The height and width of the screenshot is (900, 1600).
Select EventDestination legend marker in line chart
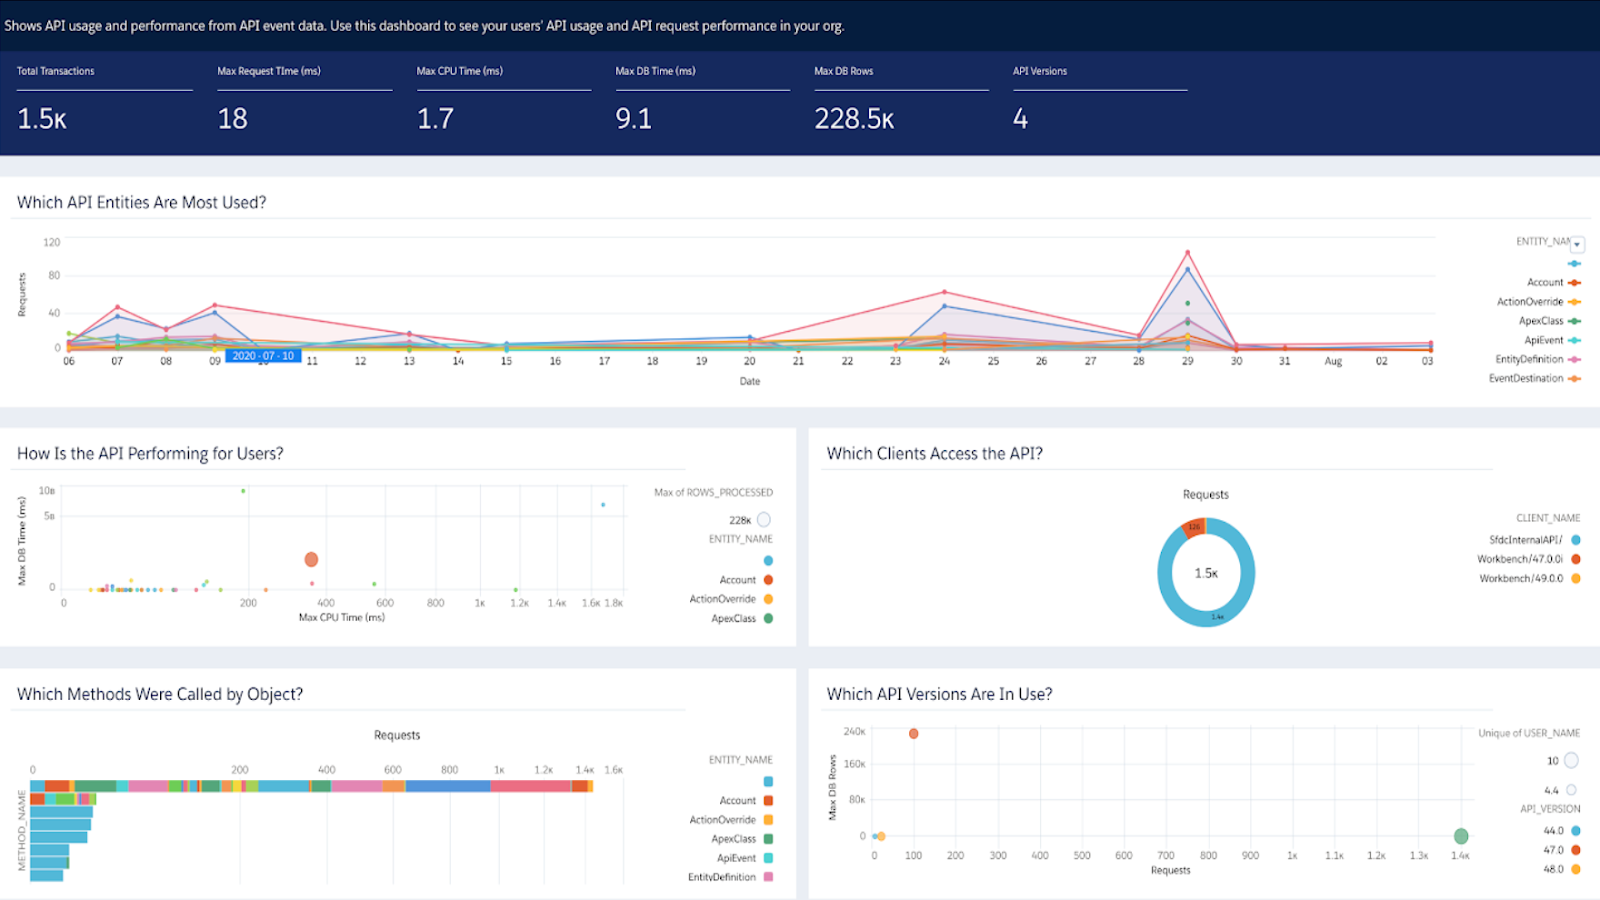1574,379
